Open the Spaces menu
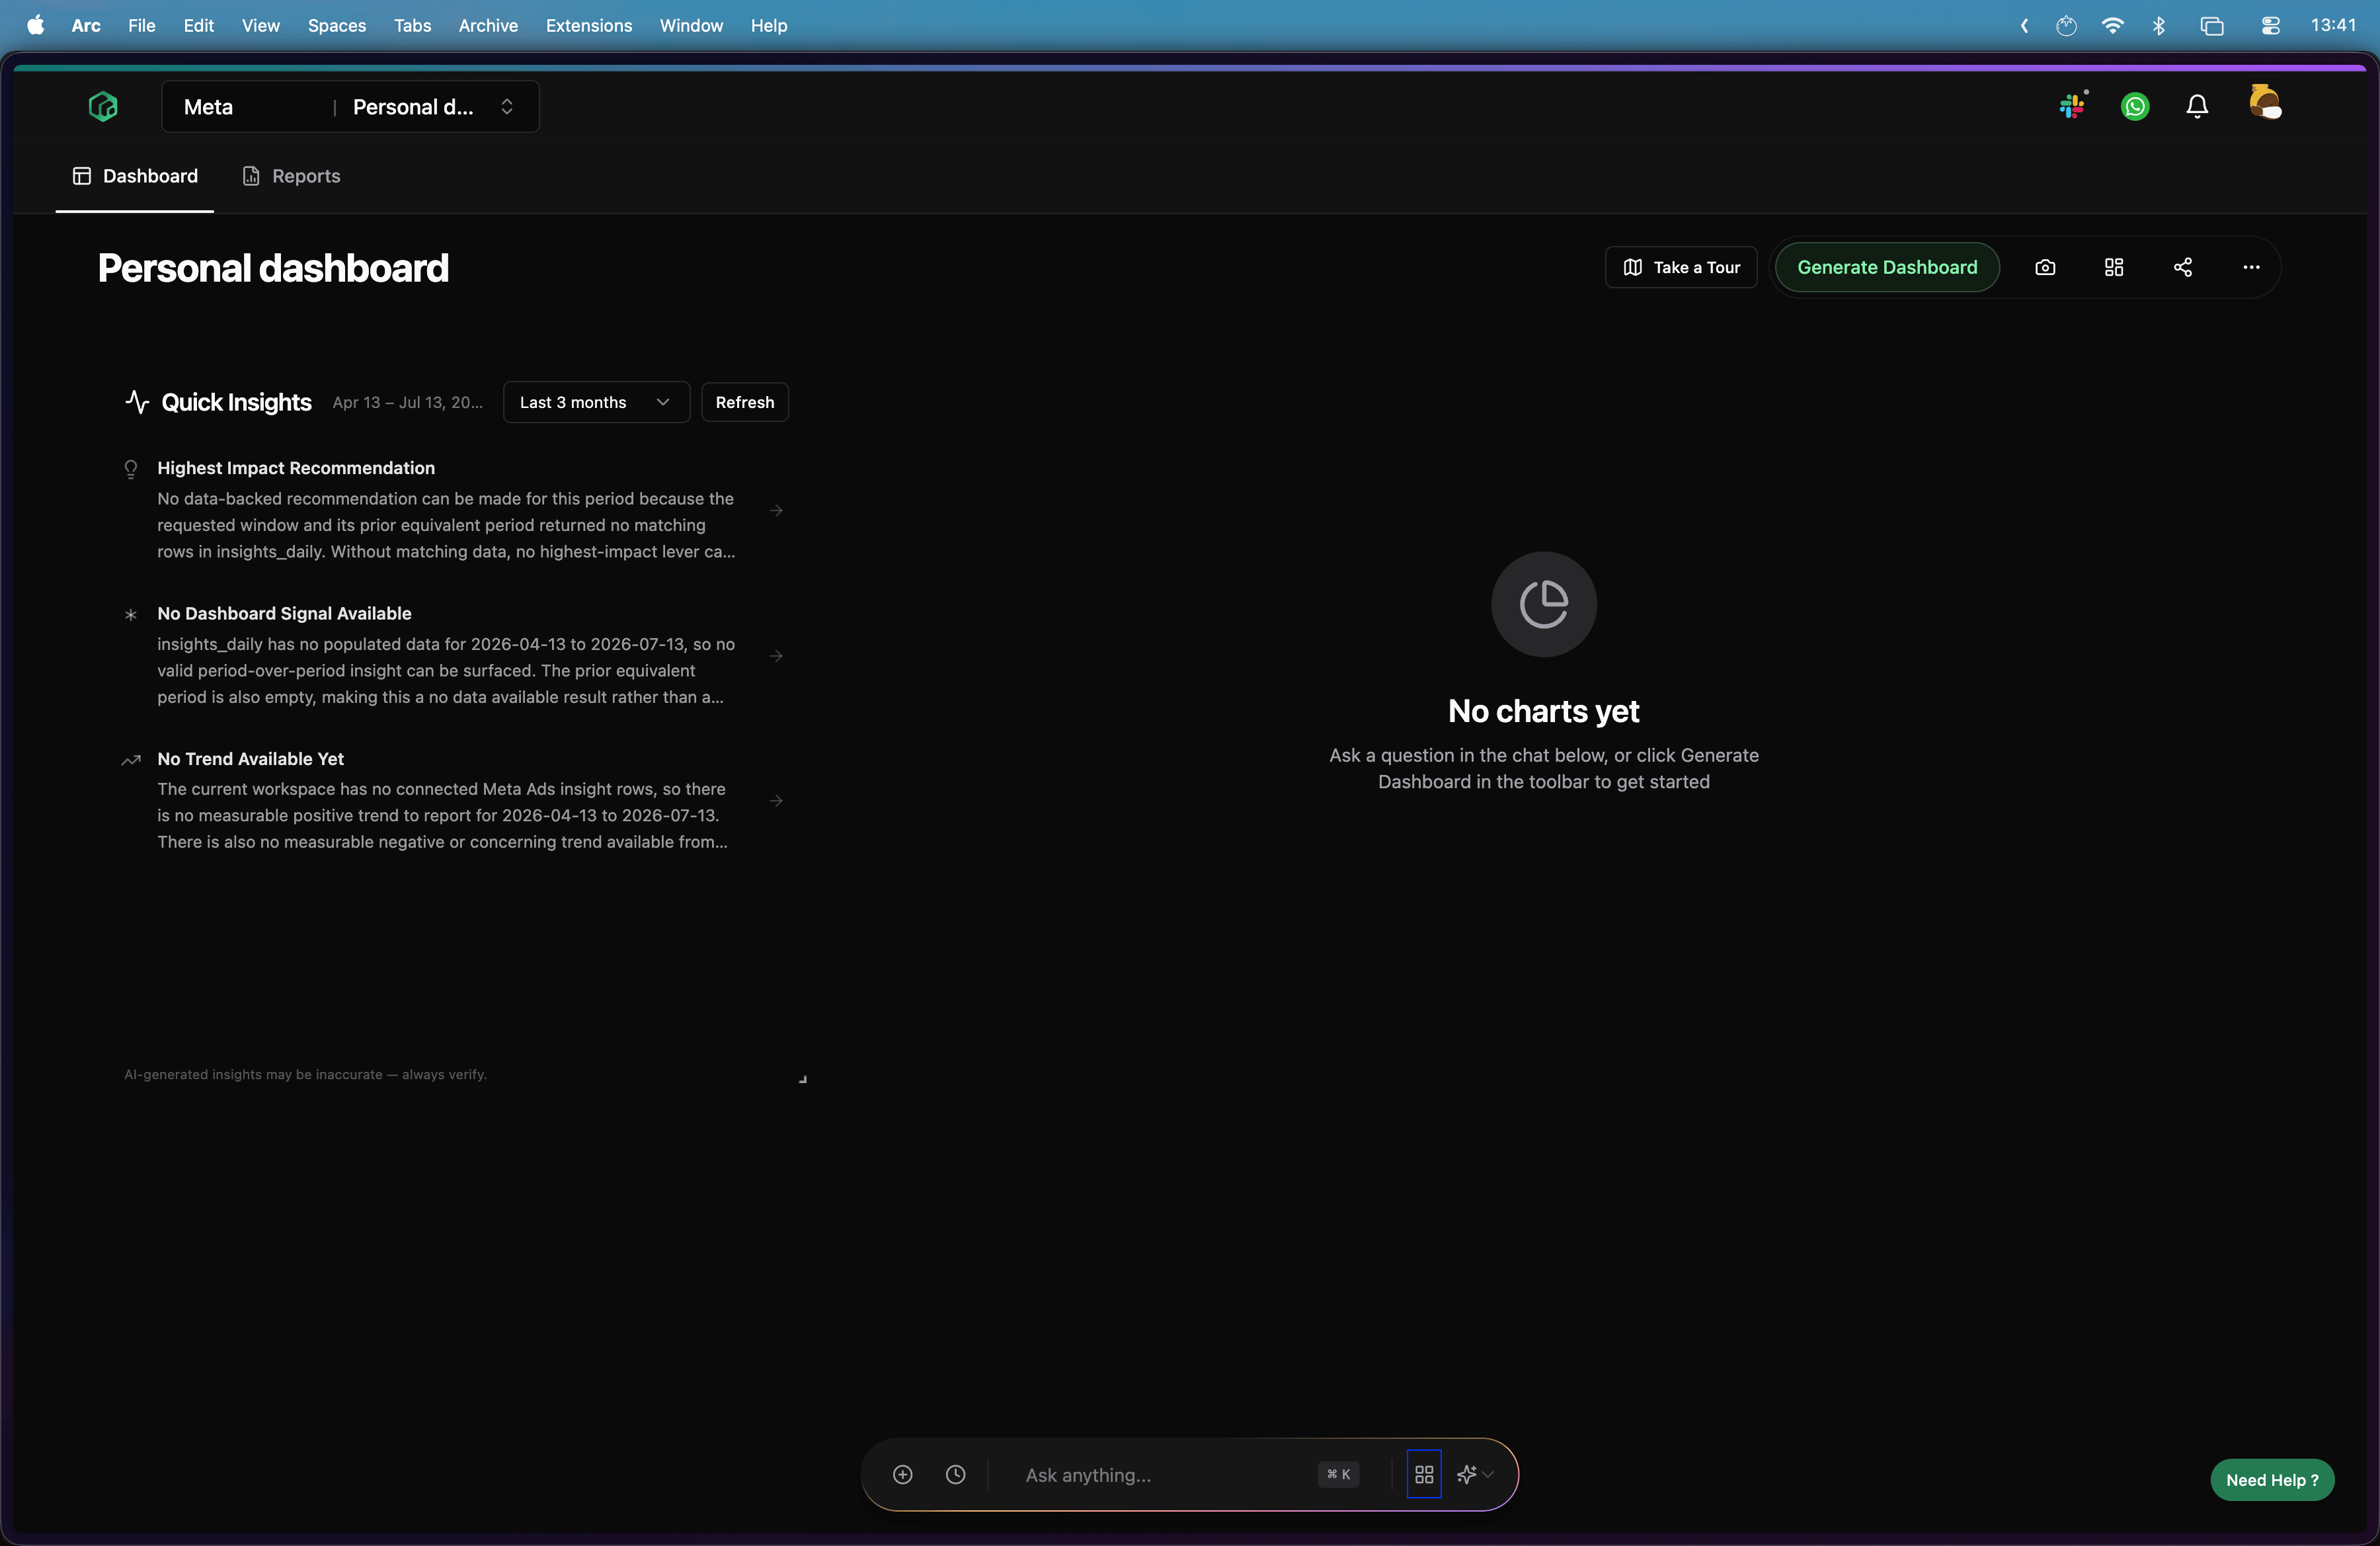Viewport: 2380px width, 1546px height. pos(337,25)
